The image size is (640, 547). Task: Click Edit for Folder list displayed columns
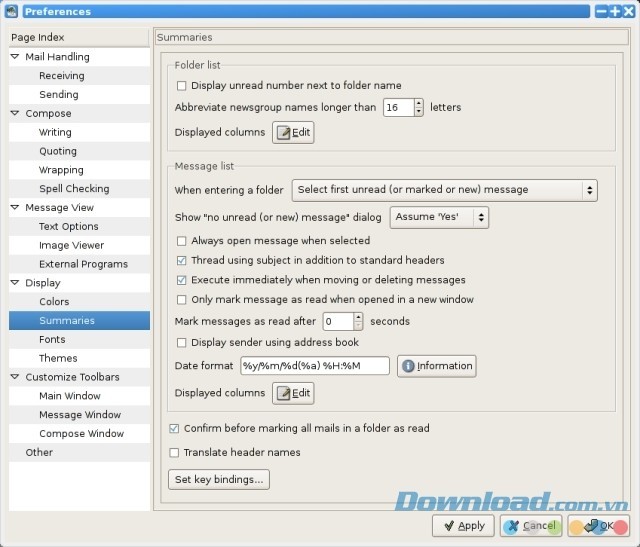tap(293, 133)
